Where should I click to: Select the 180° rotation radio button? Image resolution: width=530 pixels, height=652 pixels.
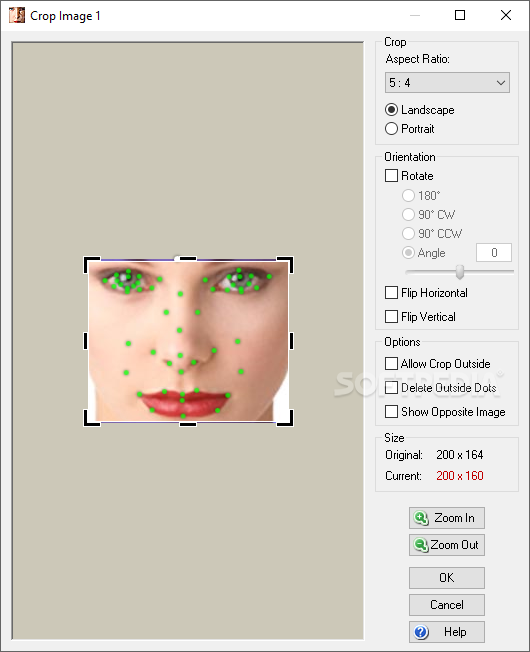point(408,195)
